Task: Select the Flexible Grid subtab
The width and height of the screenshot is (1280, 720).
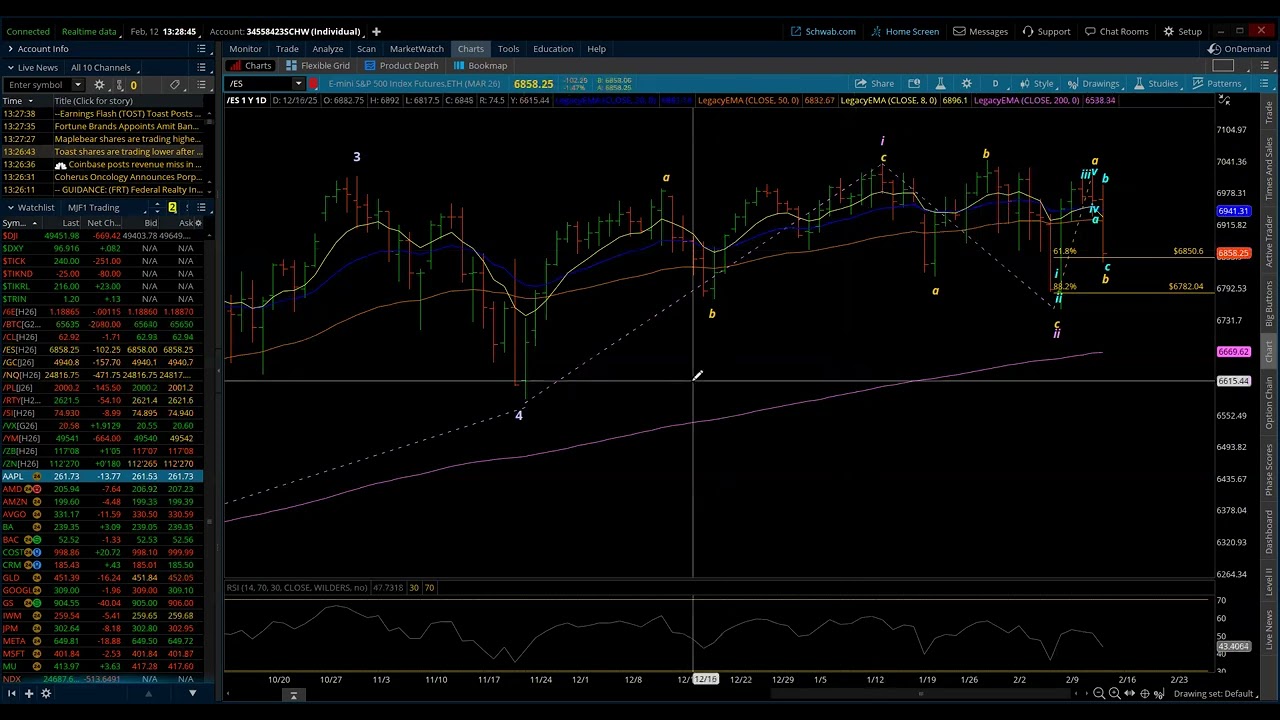Action: [317, 66]
